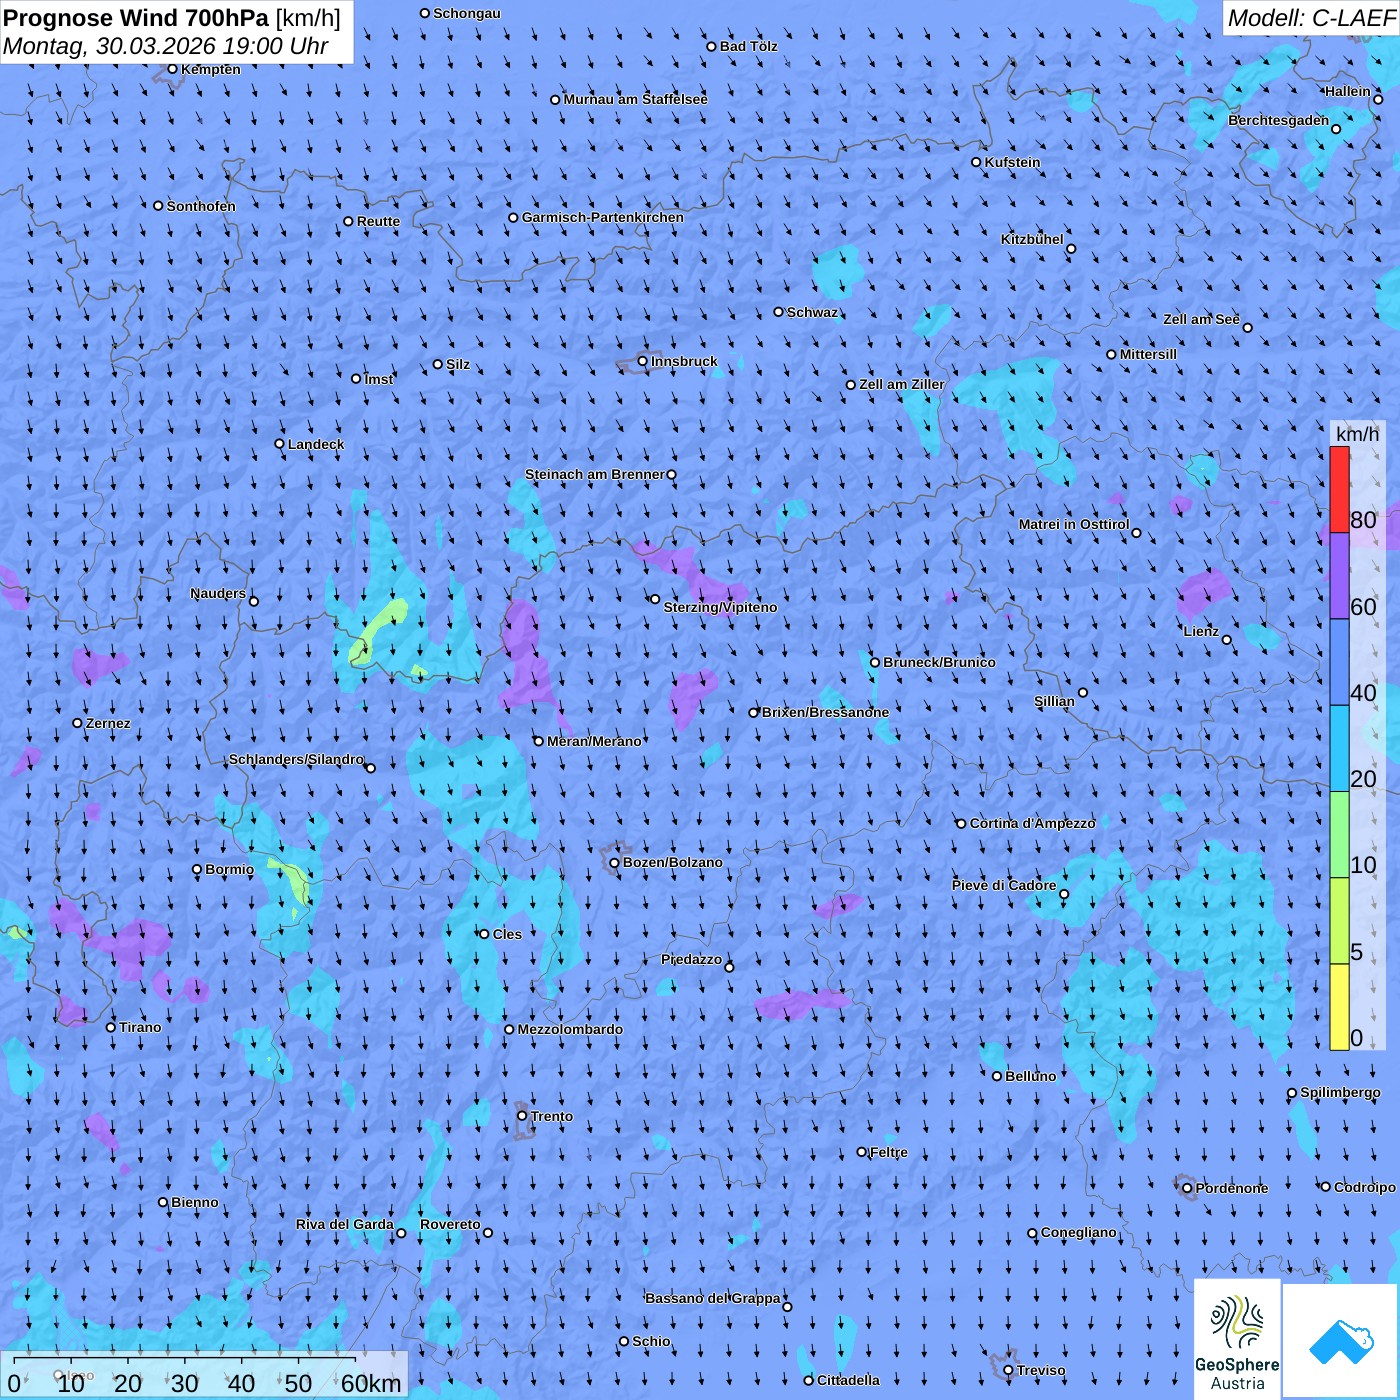Click the Belluno label
This screenshot has height=1400, width=1400.
[x=1030, y=1076]
